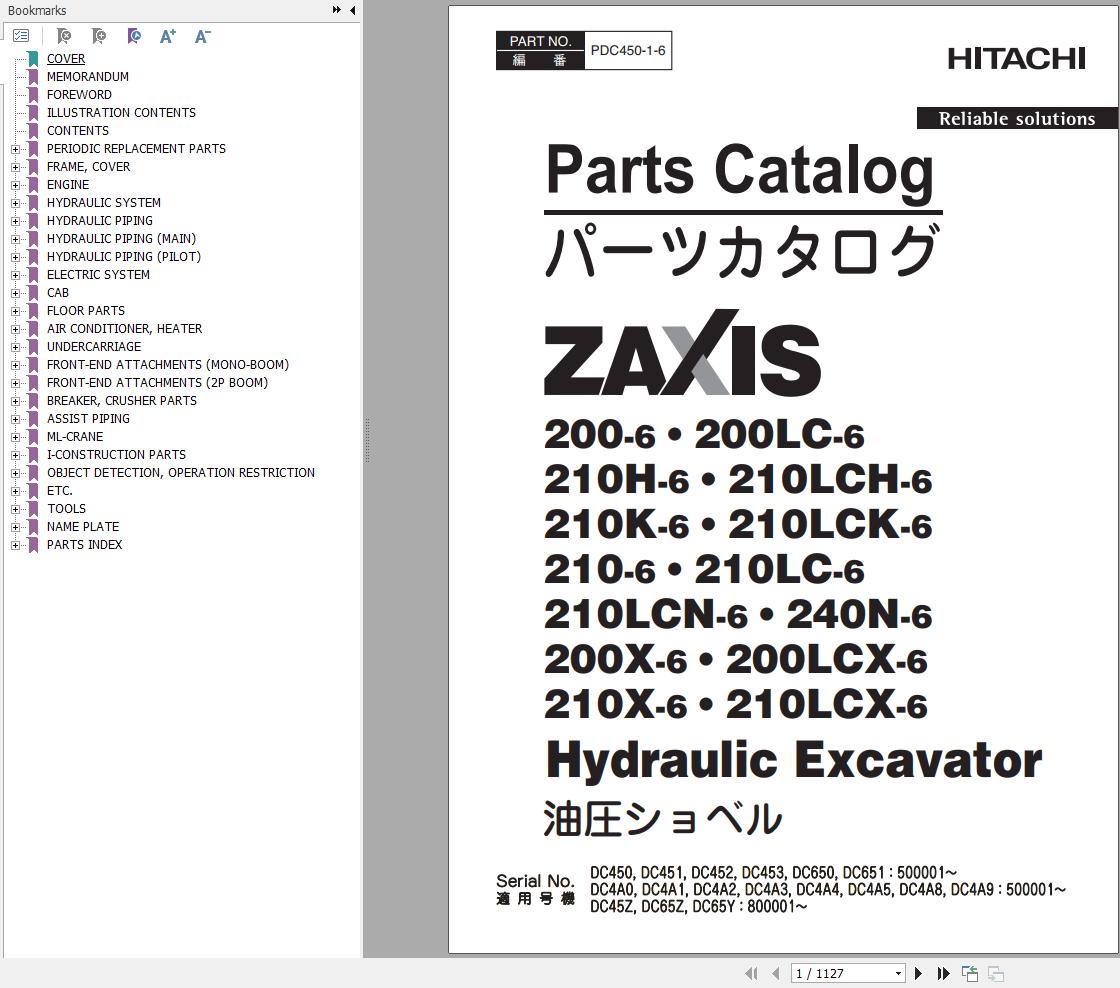Open the FOREWORD bookmark
Screen dimensions: 1120x988
pos(79,94)
